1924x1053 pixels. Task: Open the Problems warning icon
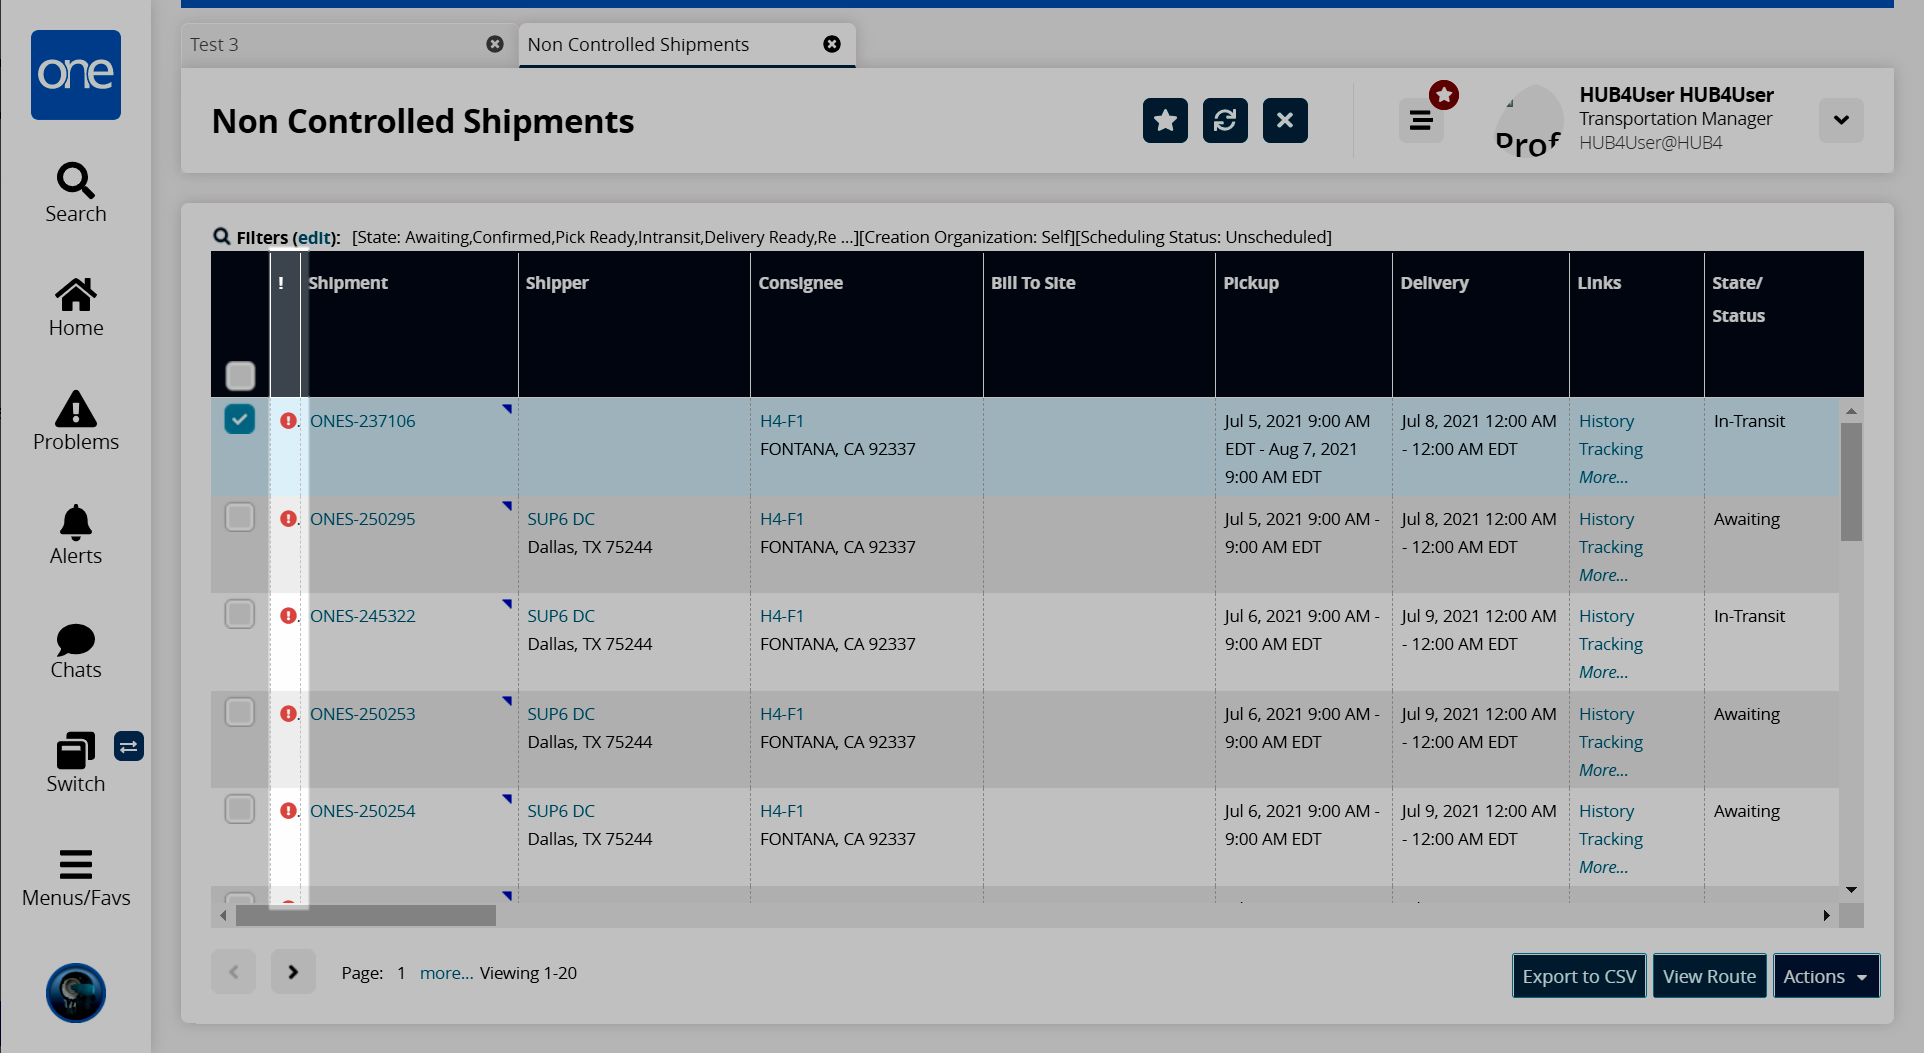pyautogui.click(x=75, y=421)
